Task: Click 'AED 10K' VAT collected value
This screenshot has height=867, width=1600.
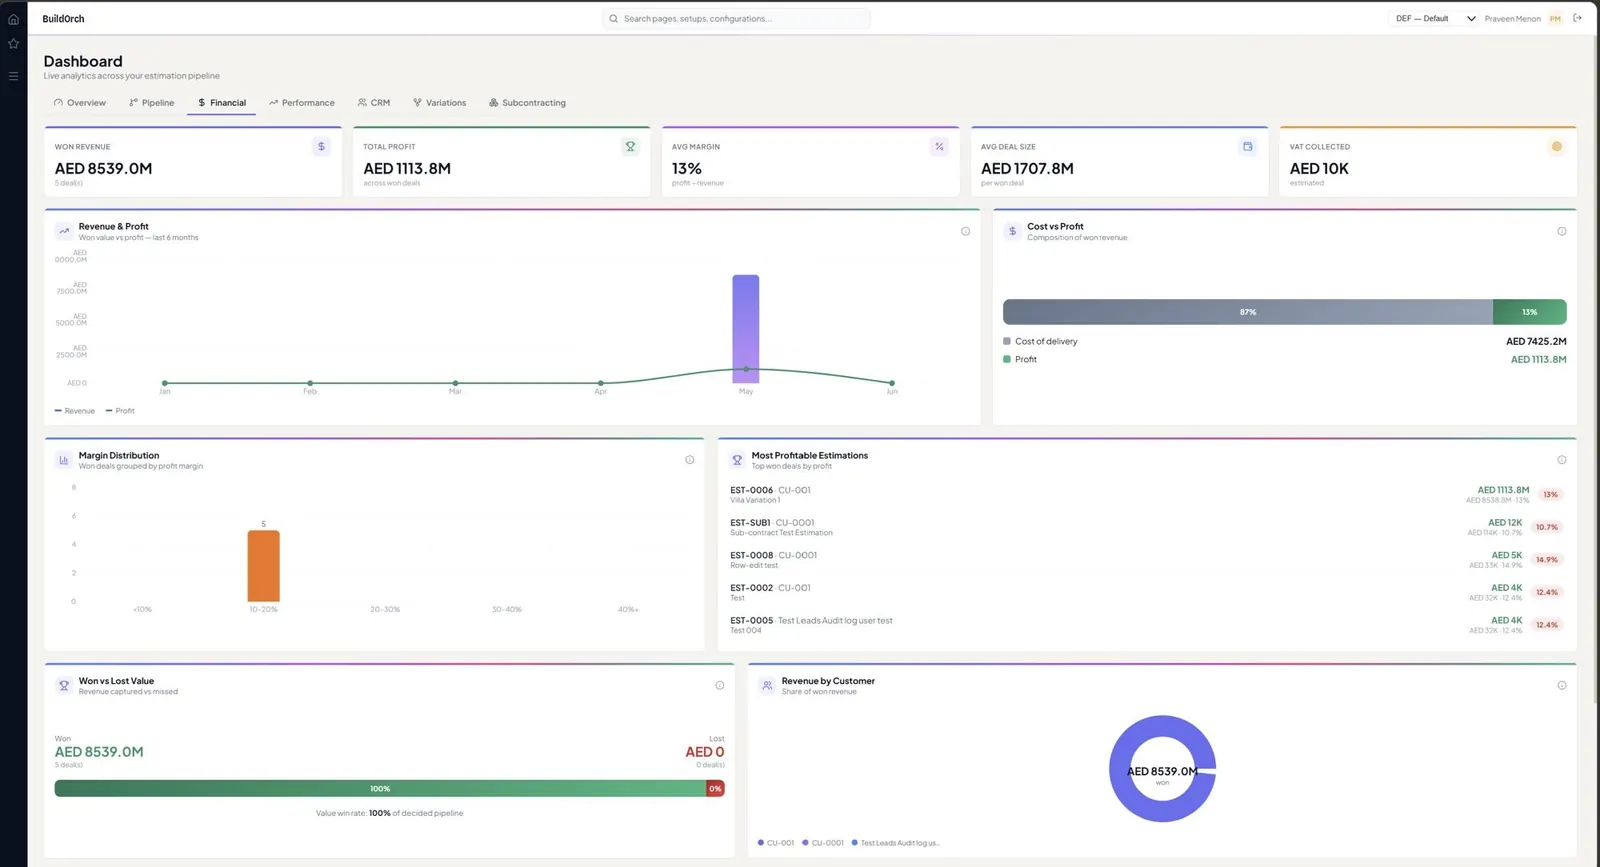Action: coord(1319,169)
